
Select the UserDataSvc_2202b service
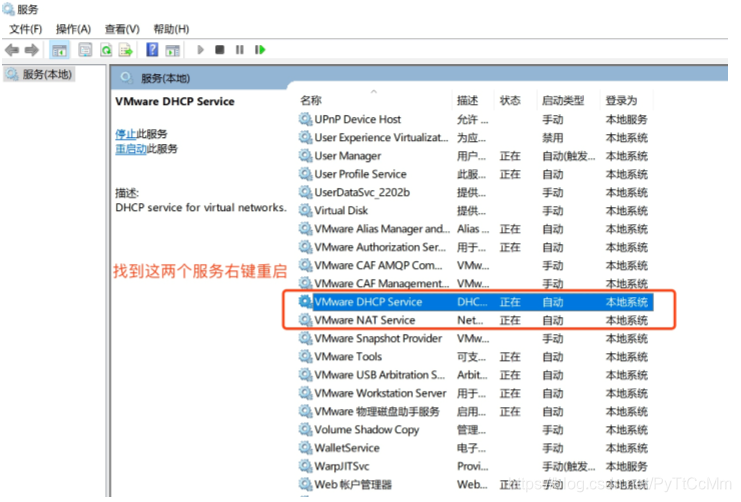475,192
